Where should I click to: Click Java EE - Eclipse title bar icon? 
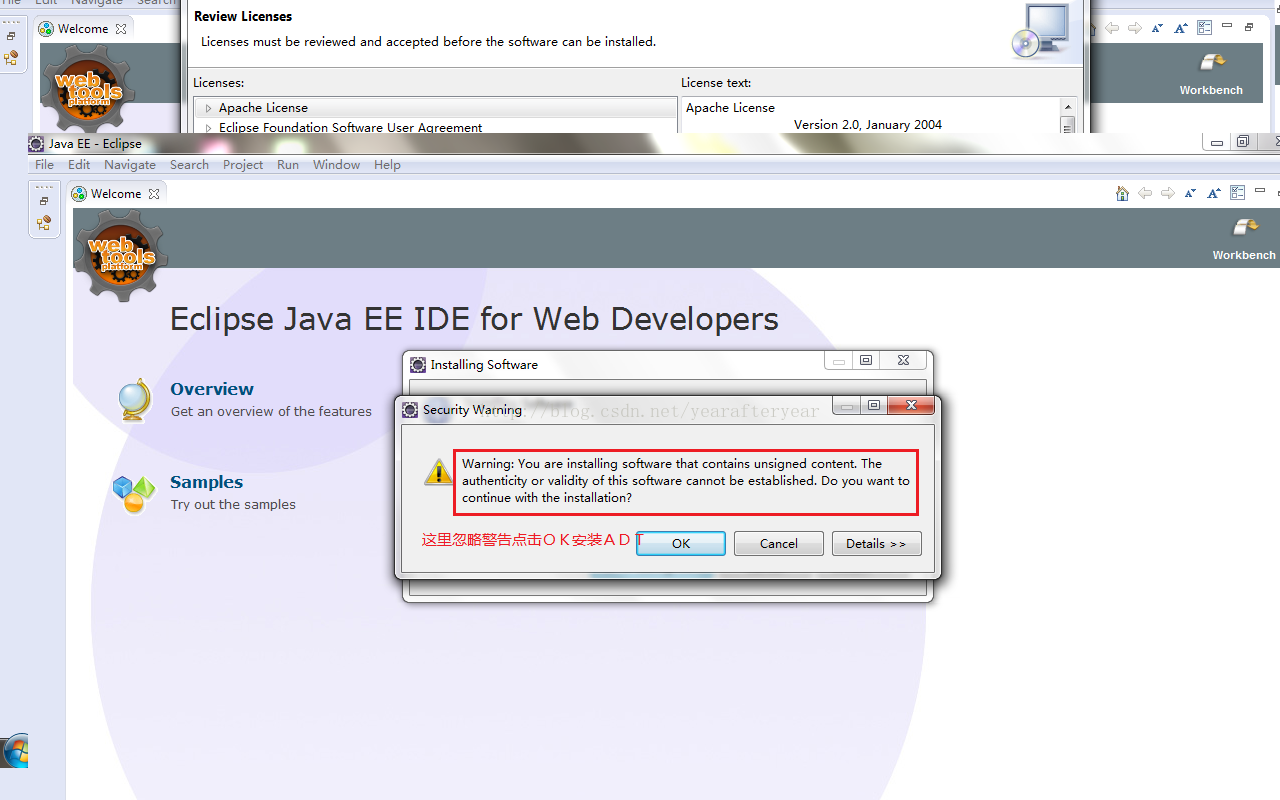(x=36, y=143)
